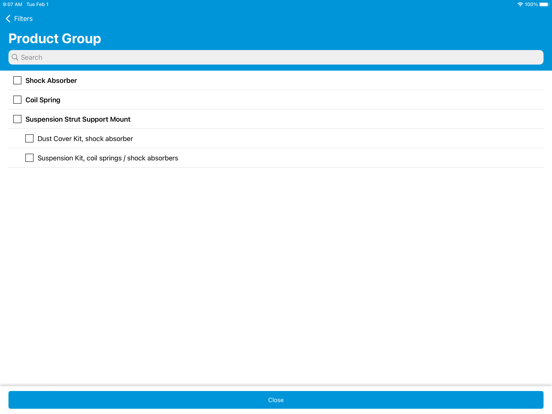The height and width of the screenshot is (414, 552).
Task: Click the magnifier icon in search bar
Action: pyautogui.click(x=15, y=57)
